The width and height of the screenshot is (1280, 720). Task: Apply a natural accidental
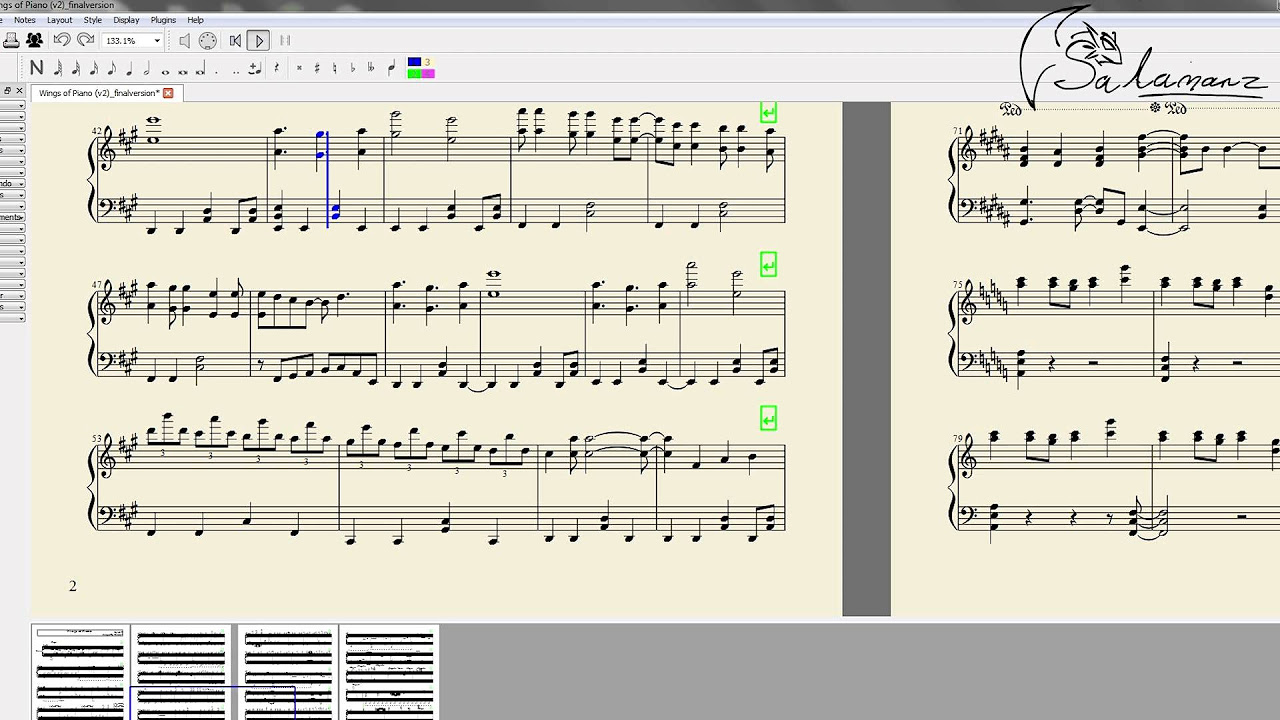click(335, 69)
